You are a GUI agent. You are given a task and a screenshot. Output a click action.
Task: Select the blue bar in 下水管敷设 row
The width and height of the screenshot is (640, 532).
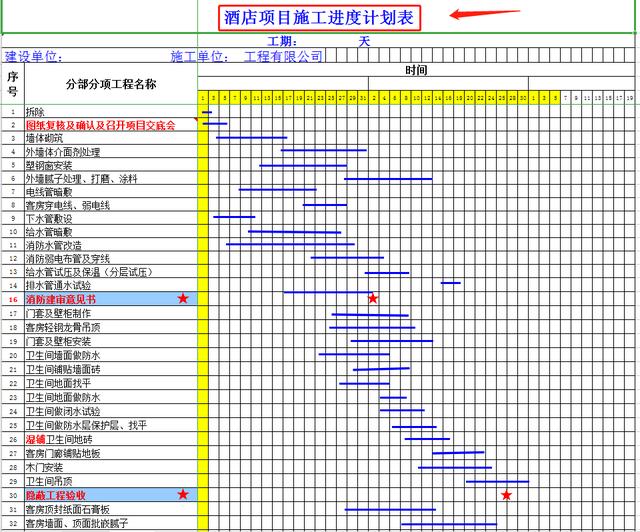click(x=234, y=217)
